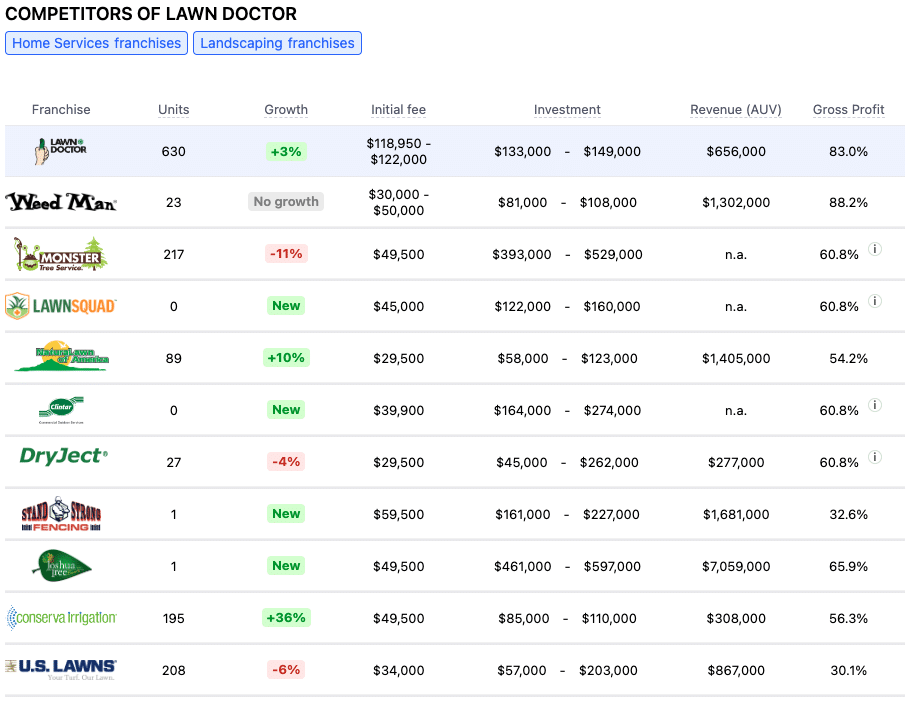Click New badge in Stand Strong Fencing row

tap(286, 513)
